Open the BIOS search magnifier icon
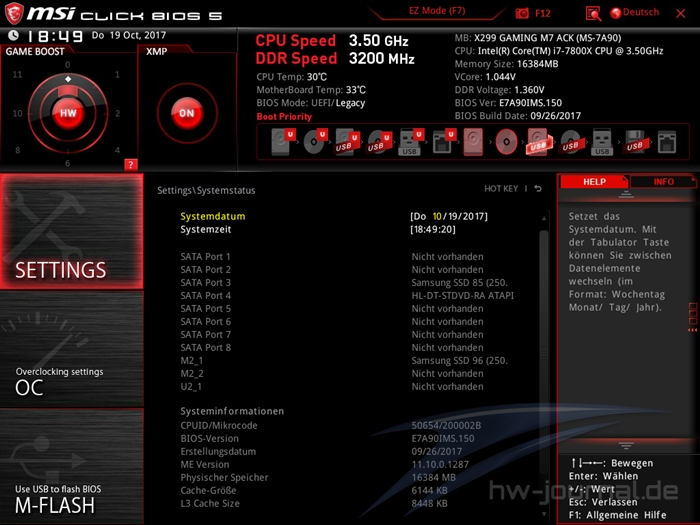Image resolution: width=700 pixels, height=525 pixels. 593,13
